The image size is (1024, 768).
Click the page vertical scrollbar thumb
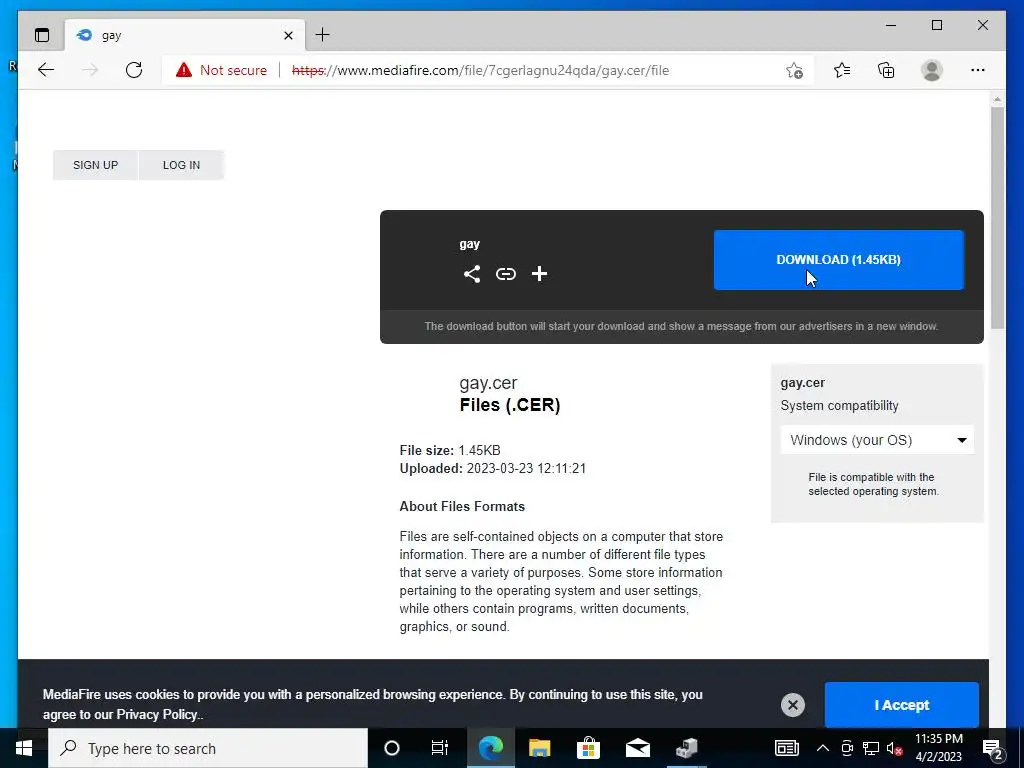point(997,217)
